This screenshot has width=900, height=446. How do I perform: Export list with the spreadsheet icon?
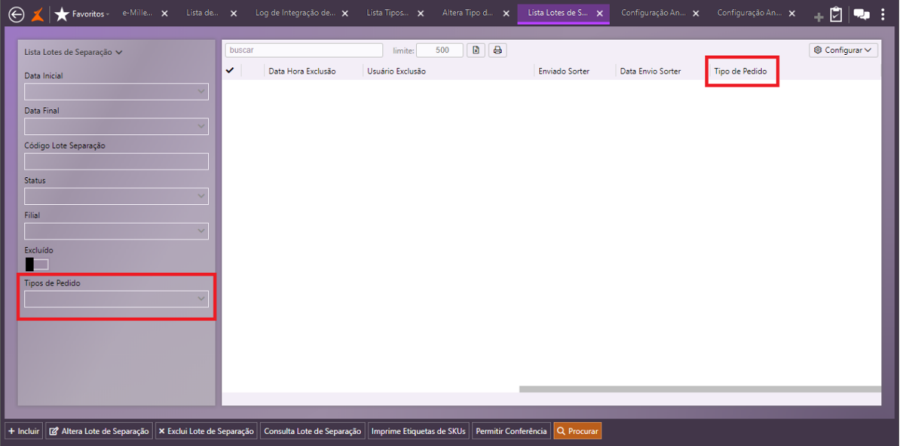click(x=476, y=51)
